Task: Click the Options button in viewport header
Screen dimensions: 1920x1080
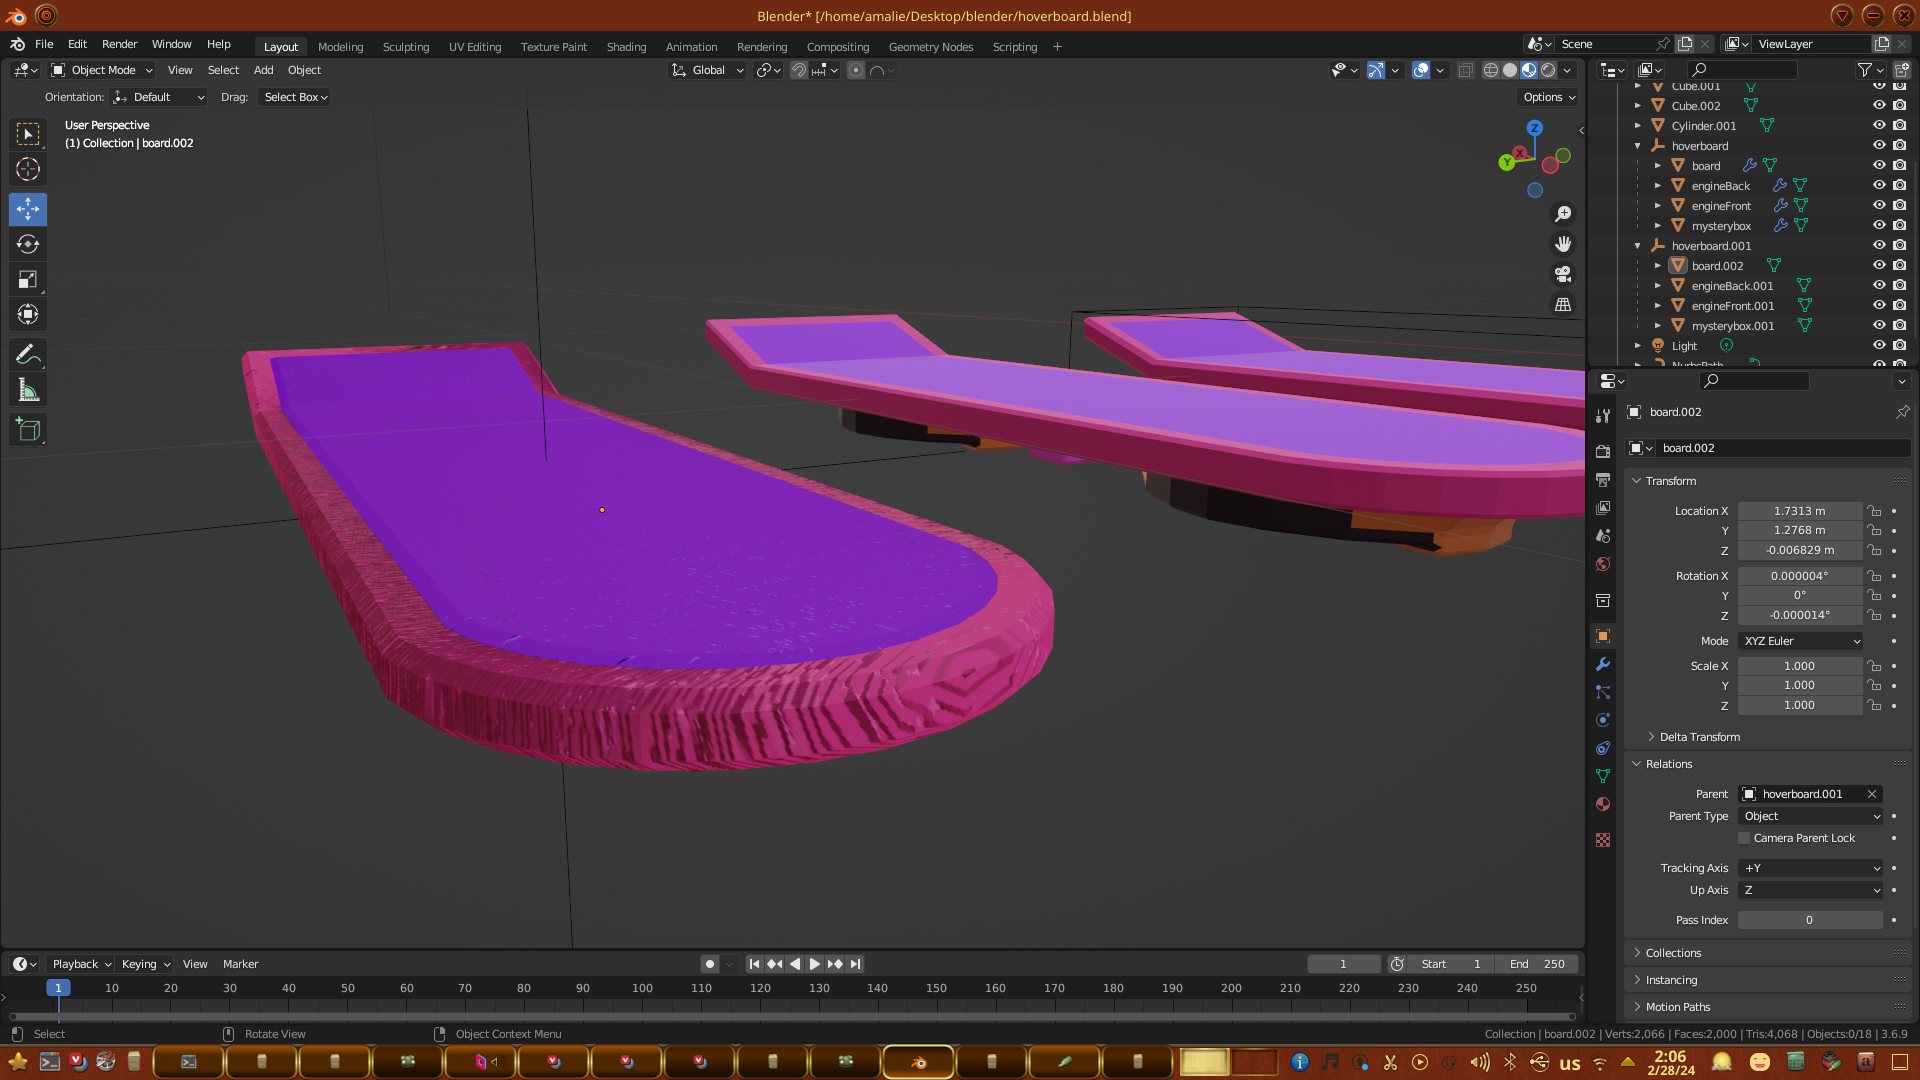Action: point(1548,97)
